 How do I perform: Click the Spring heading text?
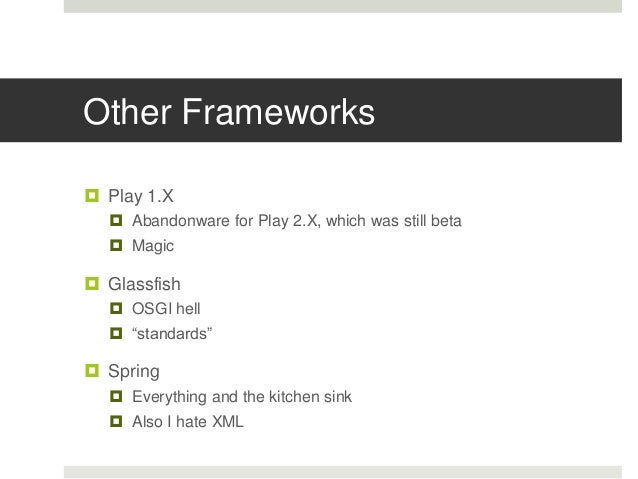[133, 372]
